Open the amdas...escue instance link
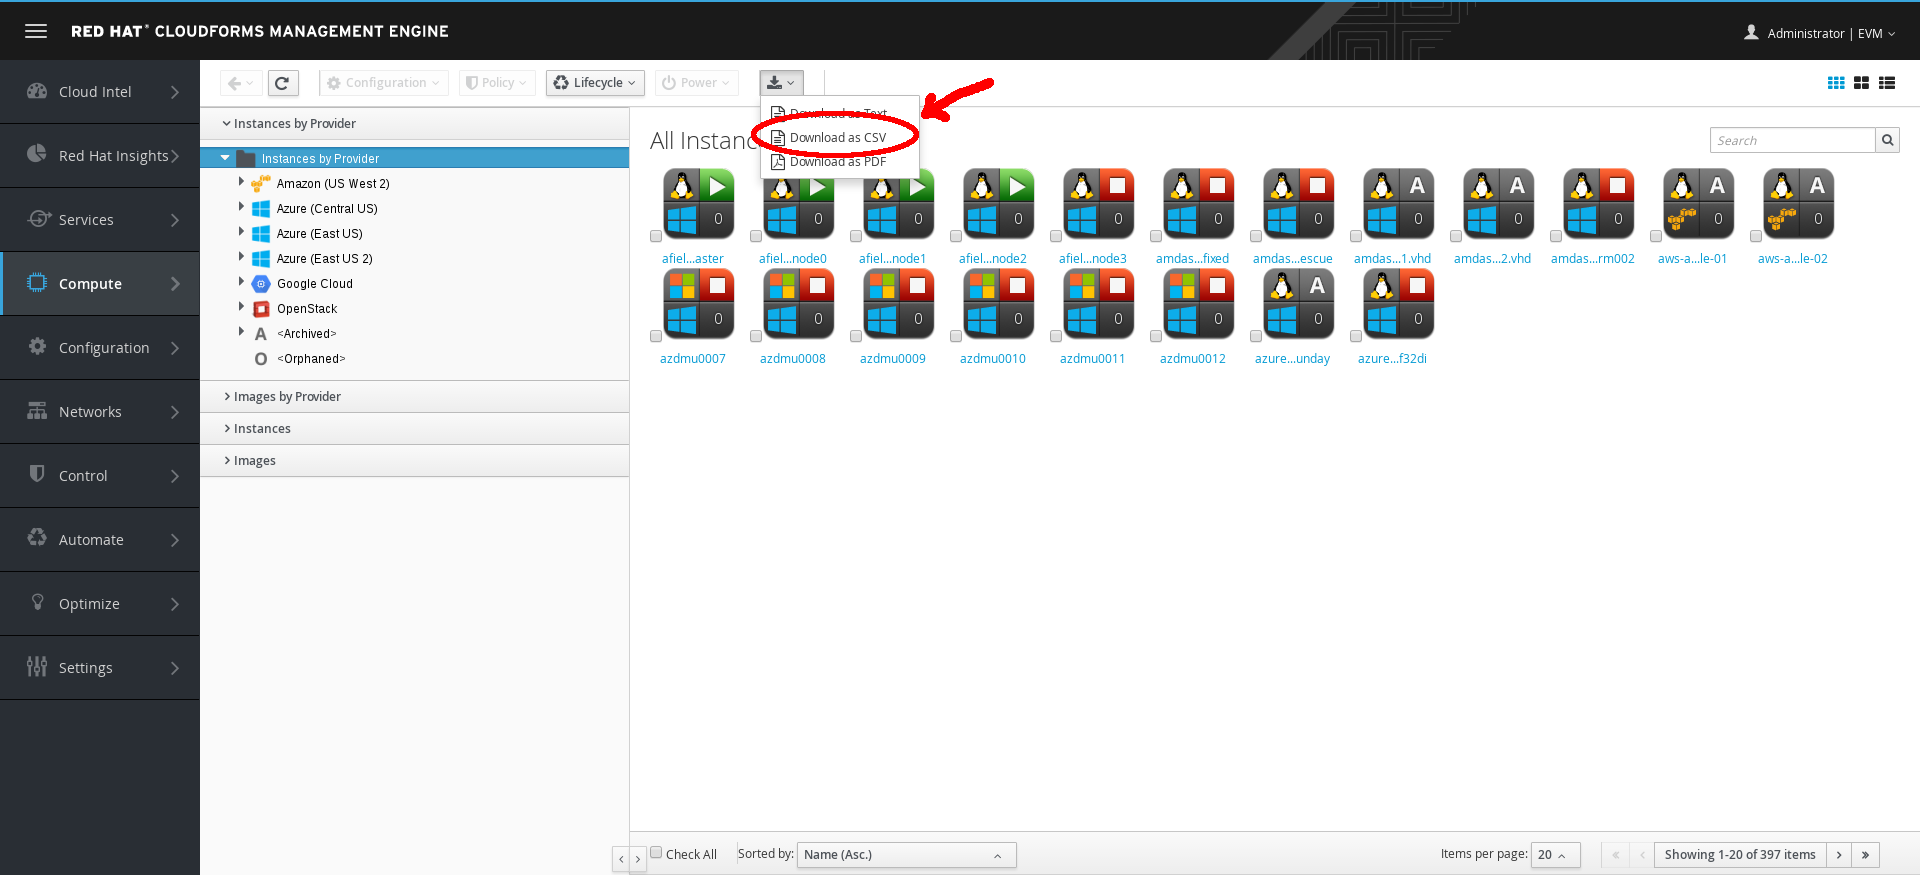 tap(1292, 259)
